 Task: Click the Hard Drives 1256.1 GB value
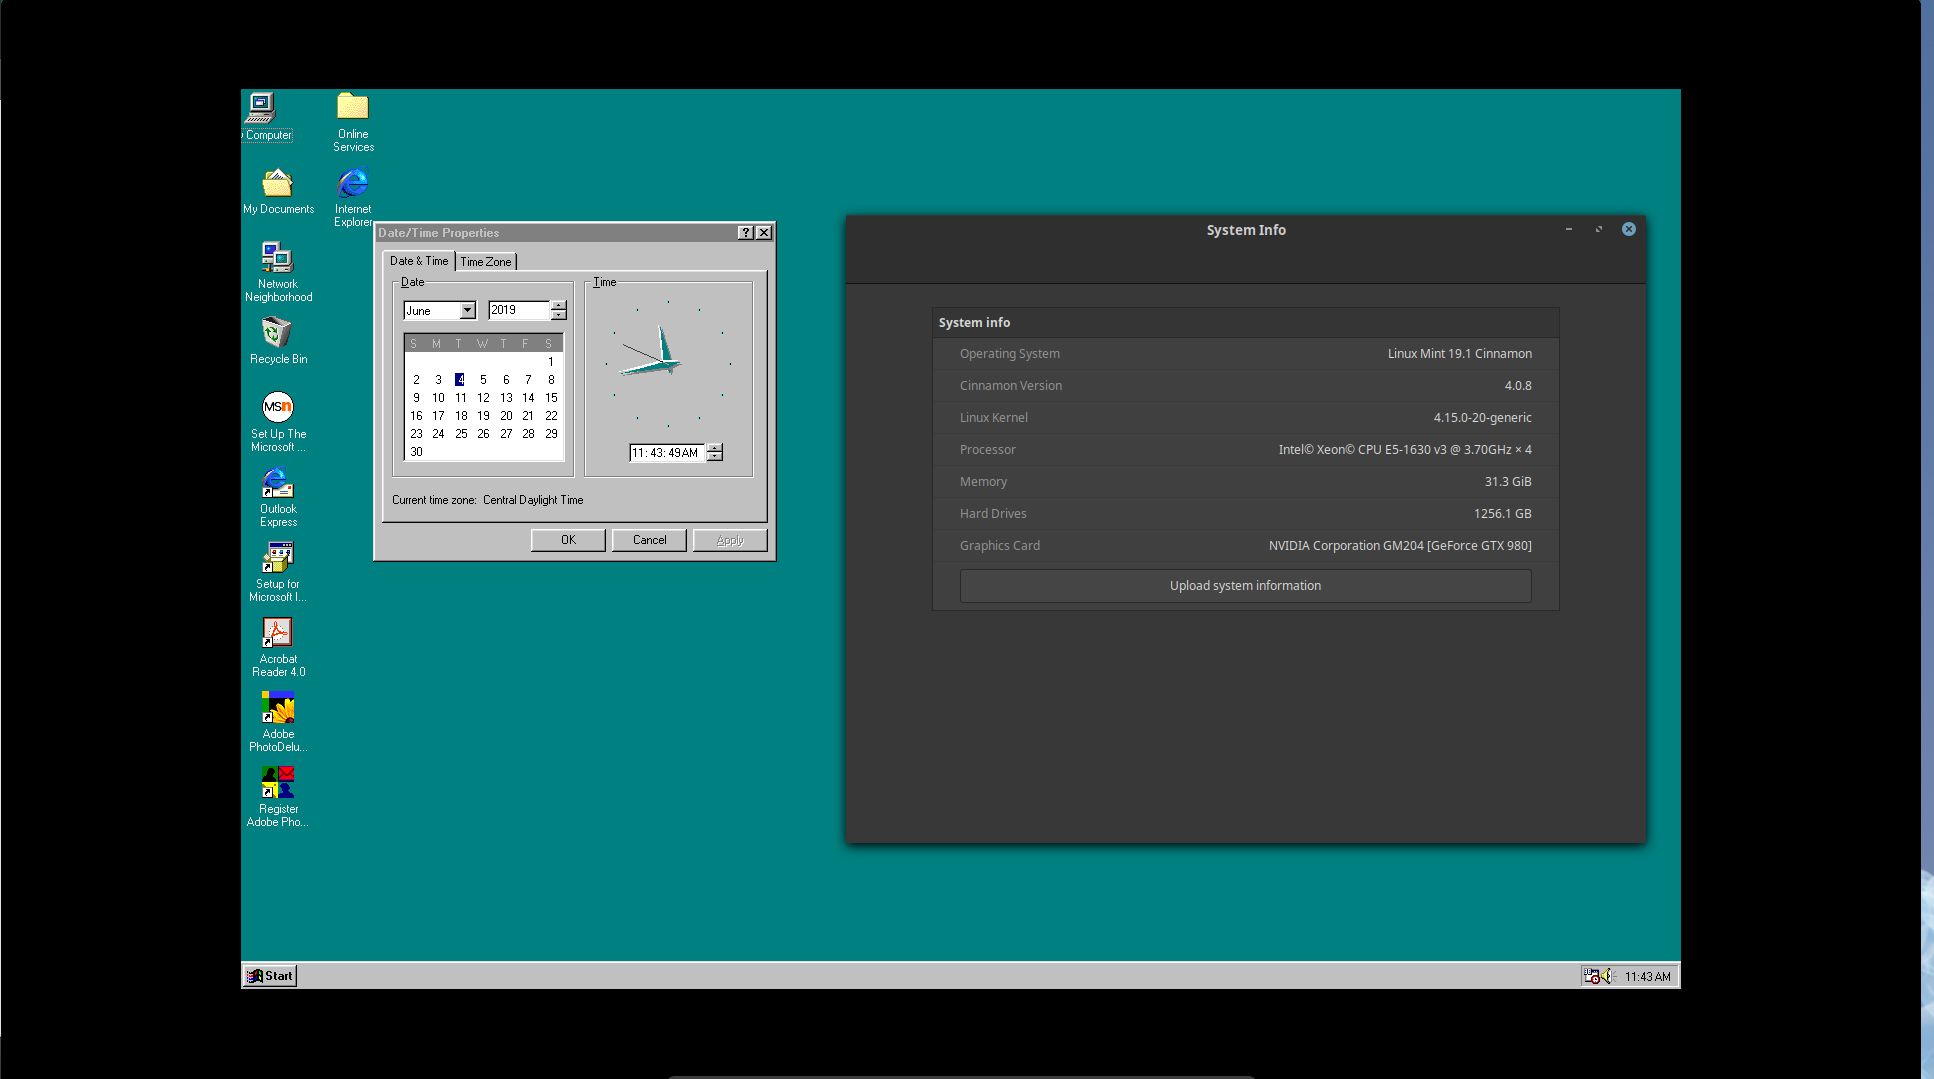pos(1502,514)
